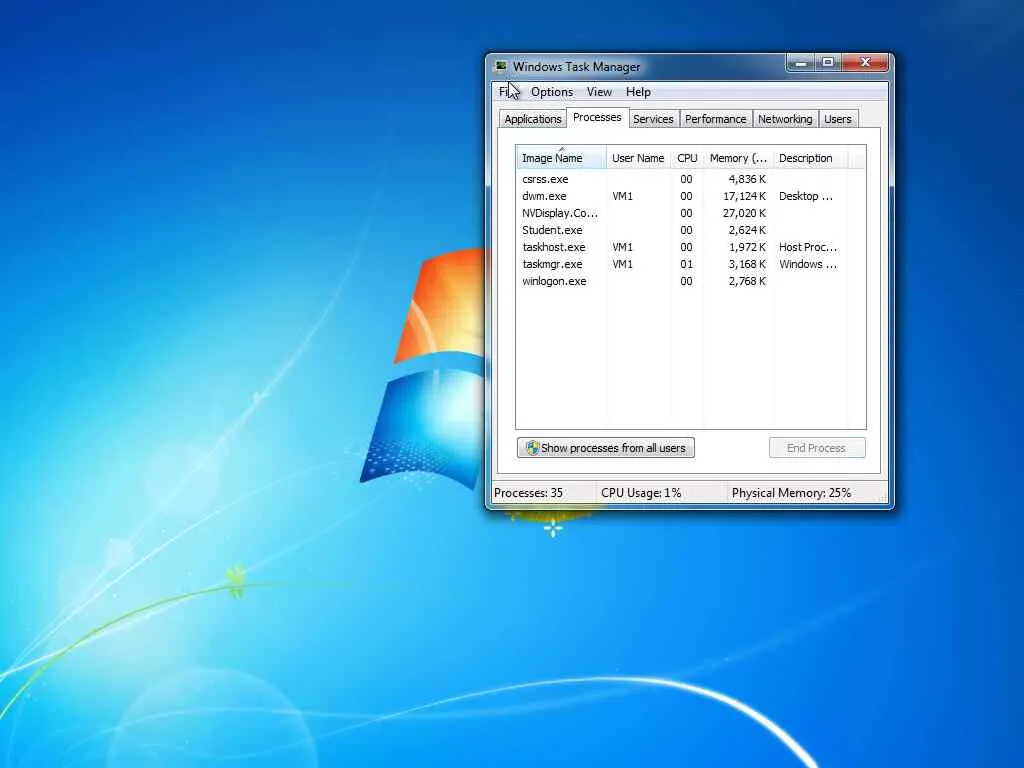Image resolution: width=1024 pixels, height=768 pixels.
Task: Sort by the Memory column header
Action: (x=738, y=158)
